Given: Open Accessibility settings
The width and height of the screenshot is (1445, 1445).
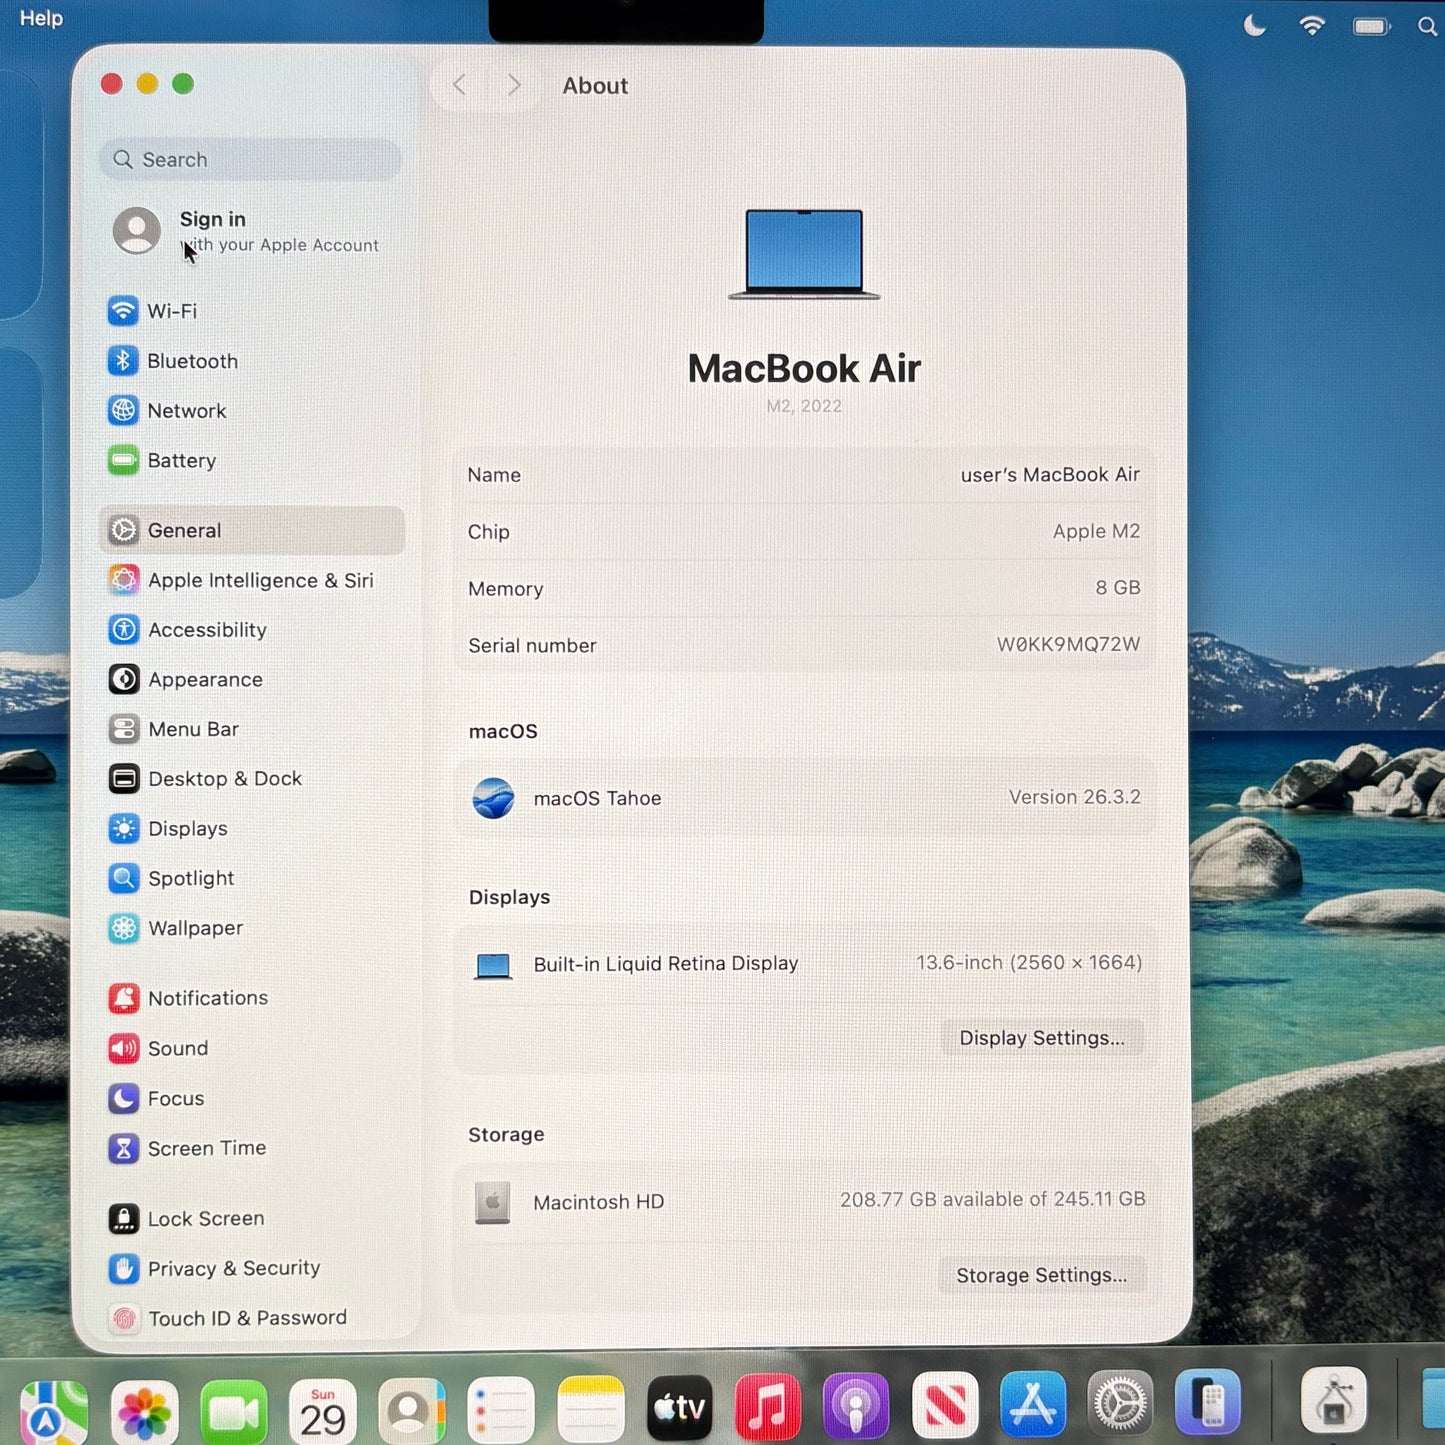Looking at the screenshot, I should [x=207, y=630].
